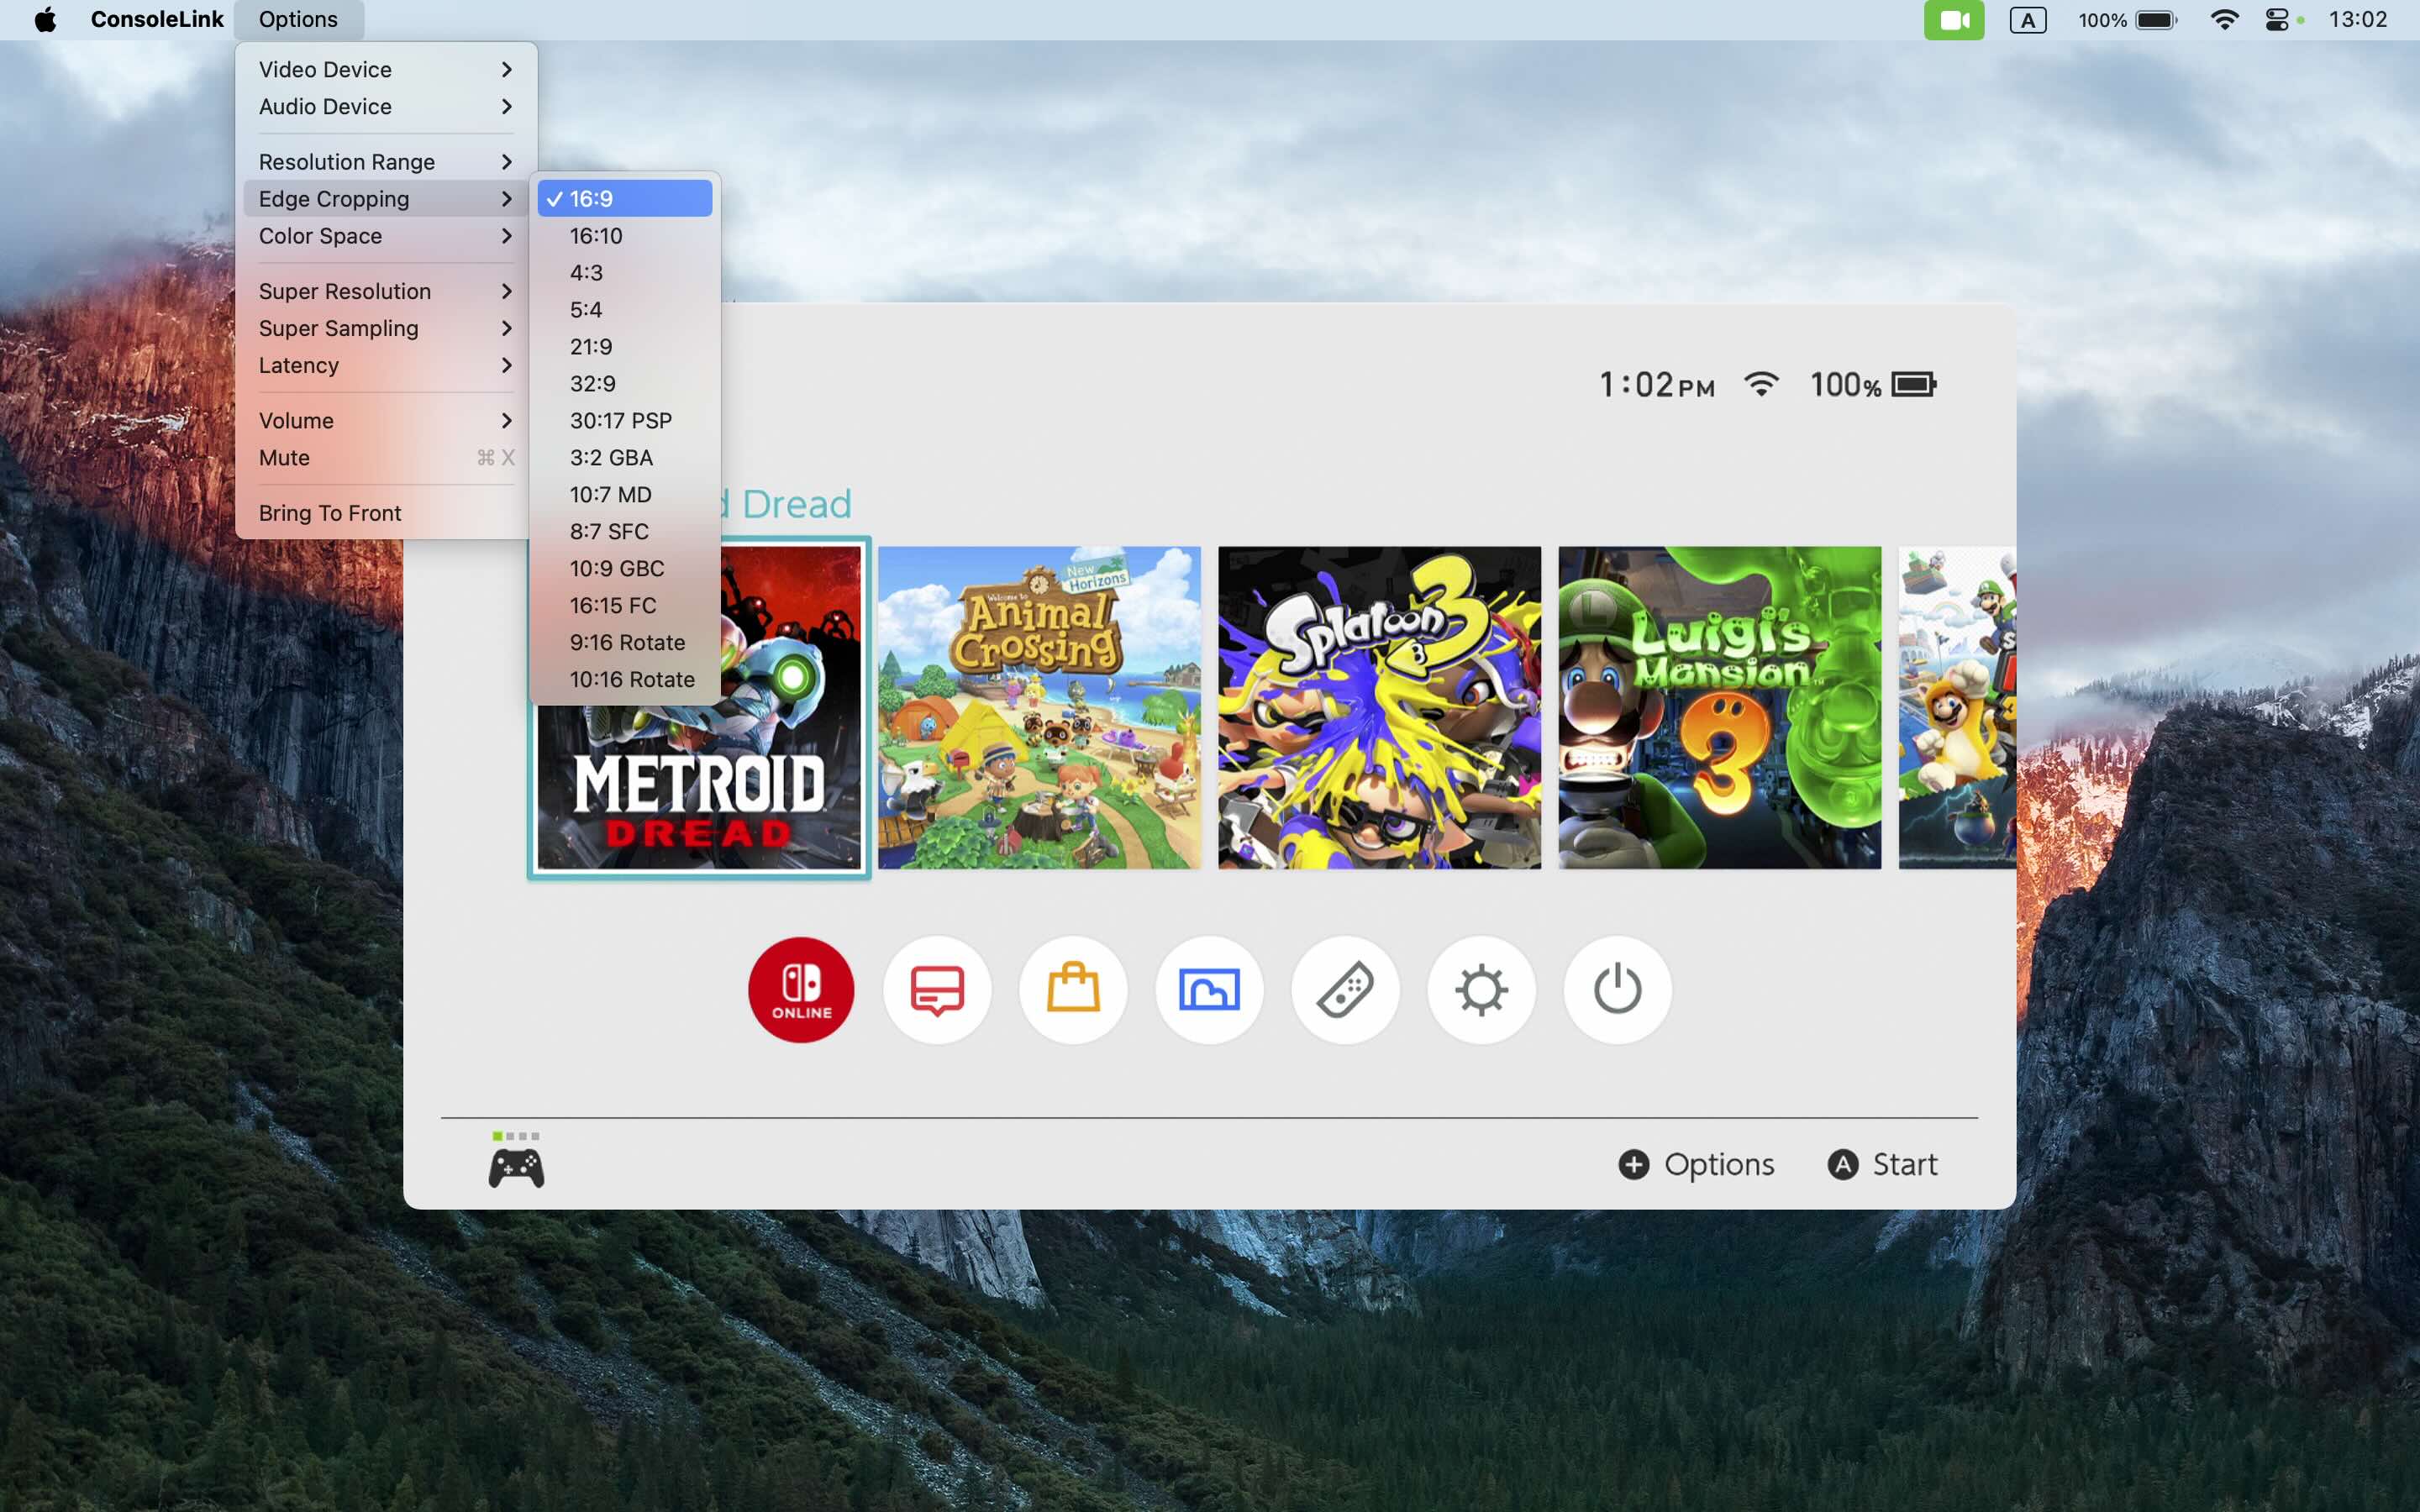Click the macOS battery icon

(x=2156, y=20)
